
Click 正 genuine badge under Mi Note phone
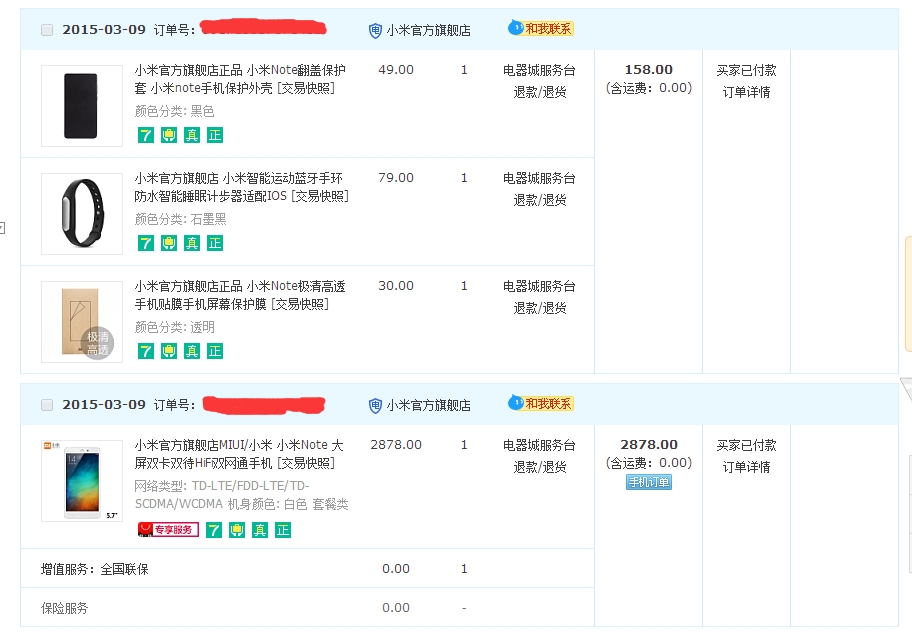(x=283, y=529)
